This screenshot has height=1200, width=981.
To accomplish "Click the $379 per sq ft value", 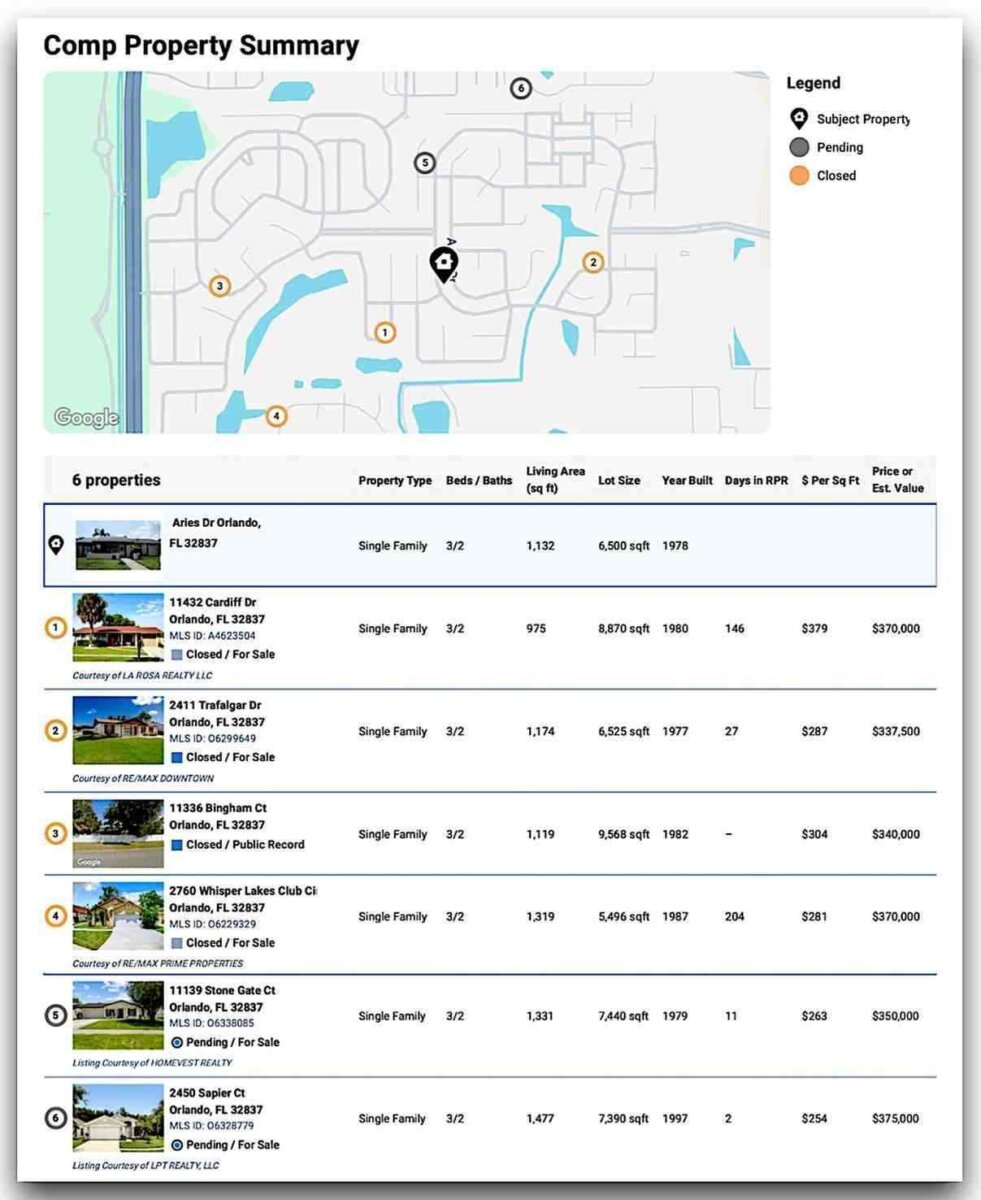I will (814, 629).
